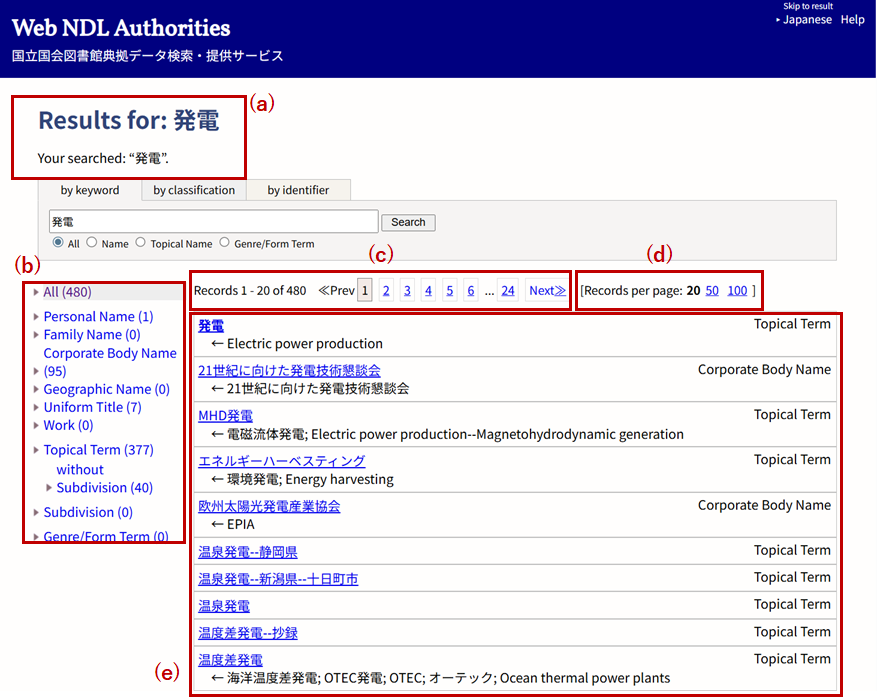
Task: Filter by Subdivision (0)
Action: 88,512
